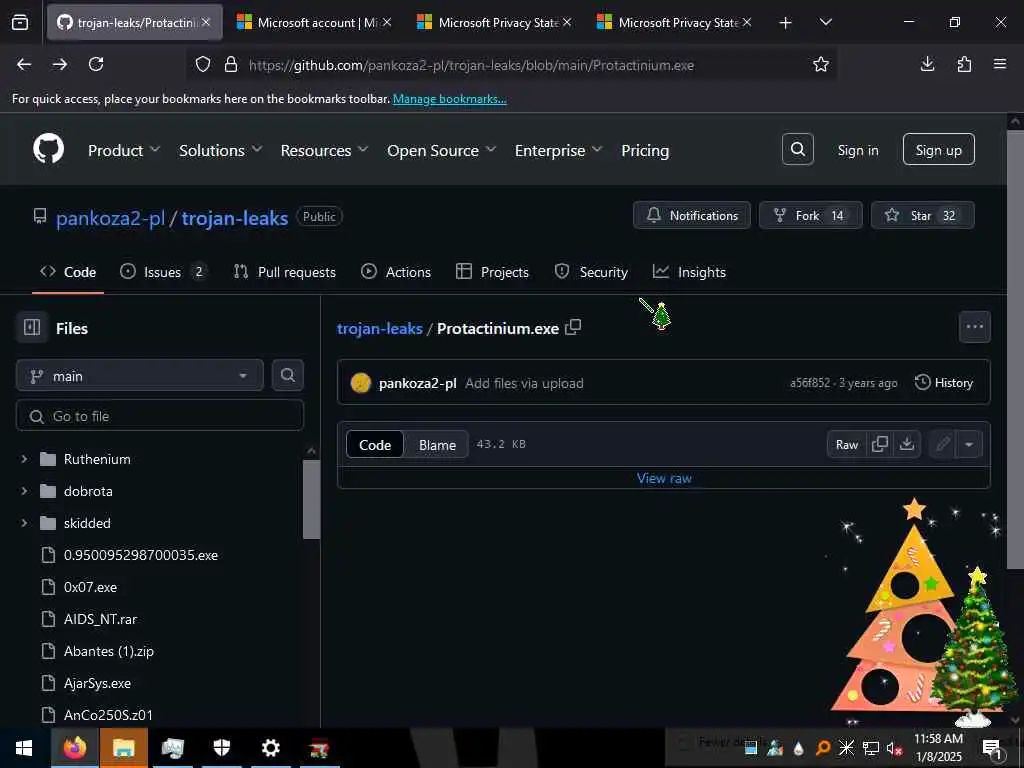Open File Explorer from taskbar
This screenshot has width=1024, height=768.
(x=123, y=748)
